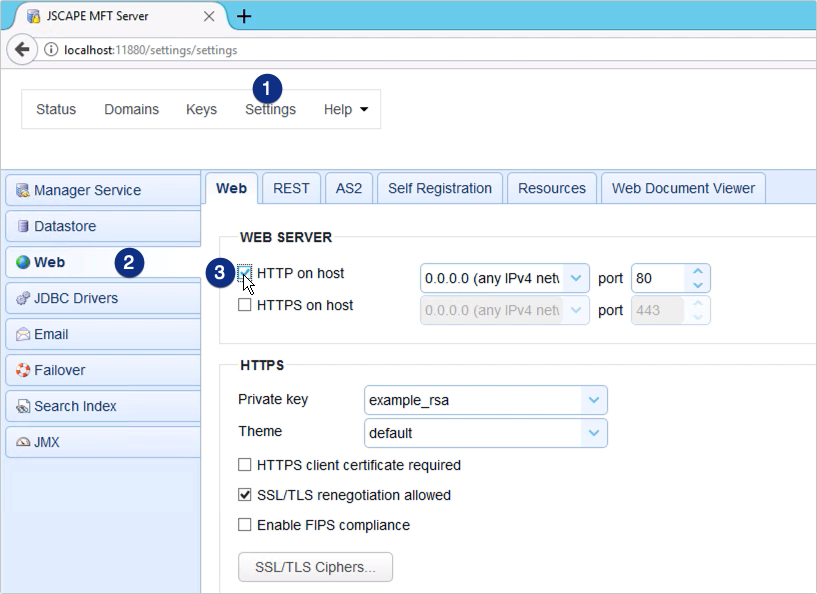Screen dimensions: 817x594
Task: Click the Datastore cylinder icon
Action: [x=22, y=226]
